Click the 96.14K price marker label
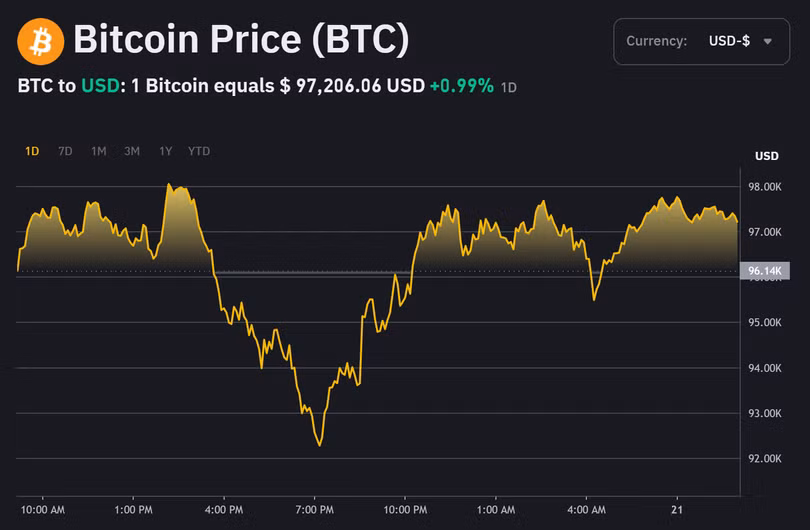Screen dimensions: 810x530 tap(765, 271)
